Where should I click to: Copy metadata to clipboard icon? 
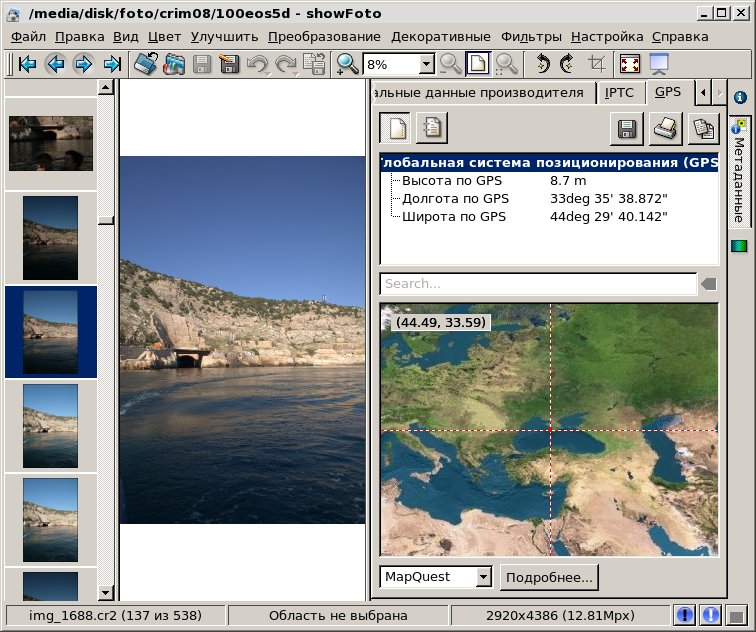703,128
